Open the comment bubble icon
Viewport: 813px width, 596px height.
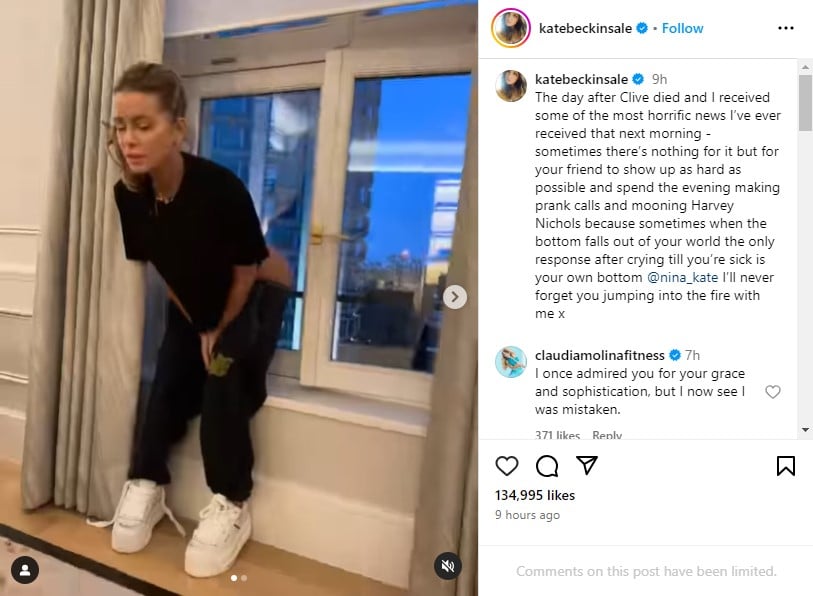tap(546, 466)
